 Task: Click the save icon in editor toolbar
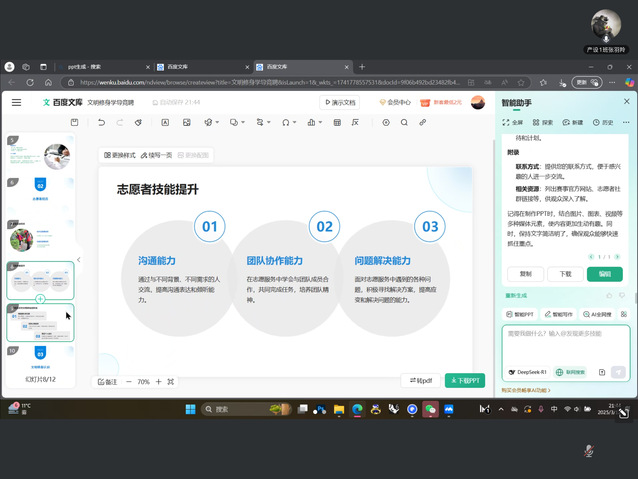74,122
